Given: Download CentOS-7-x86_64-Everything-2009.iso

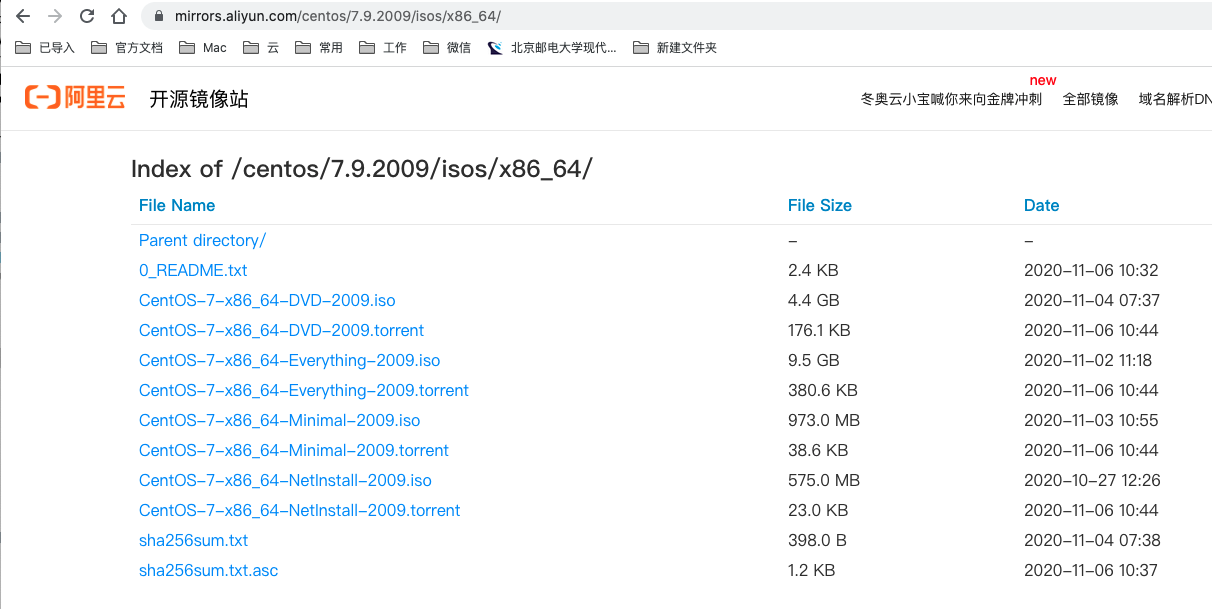Looking at the screenshot, I should pos(289,360).
